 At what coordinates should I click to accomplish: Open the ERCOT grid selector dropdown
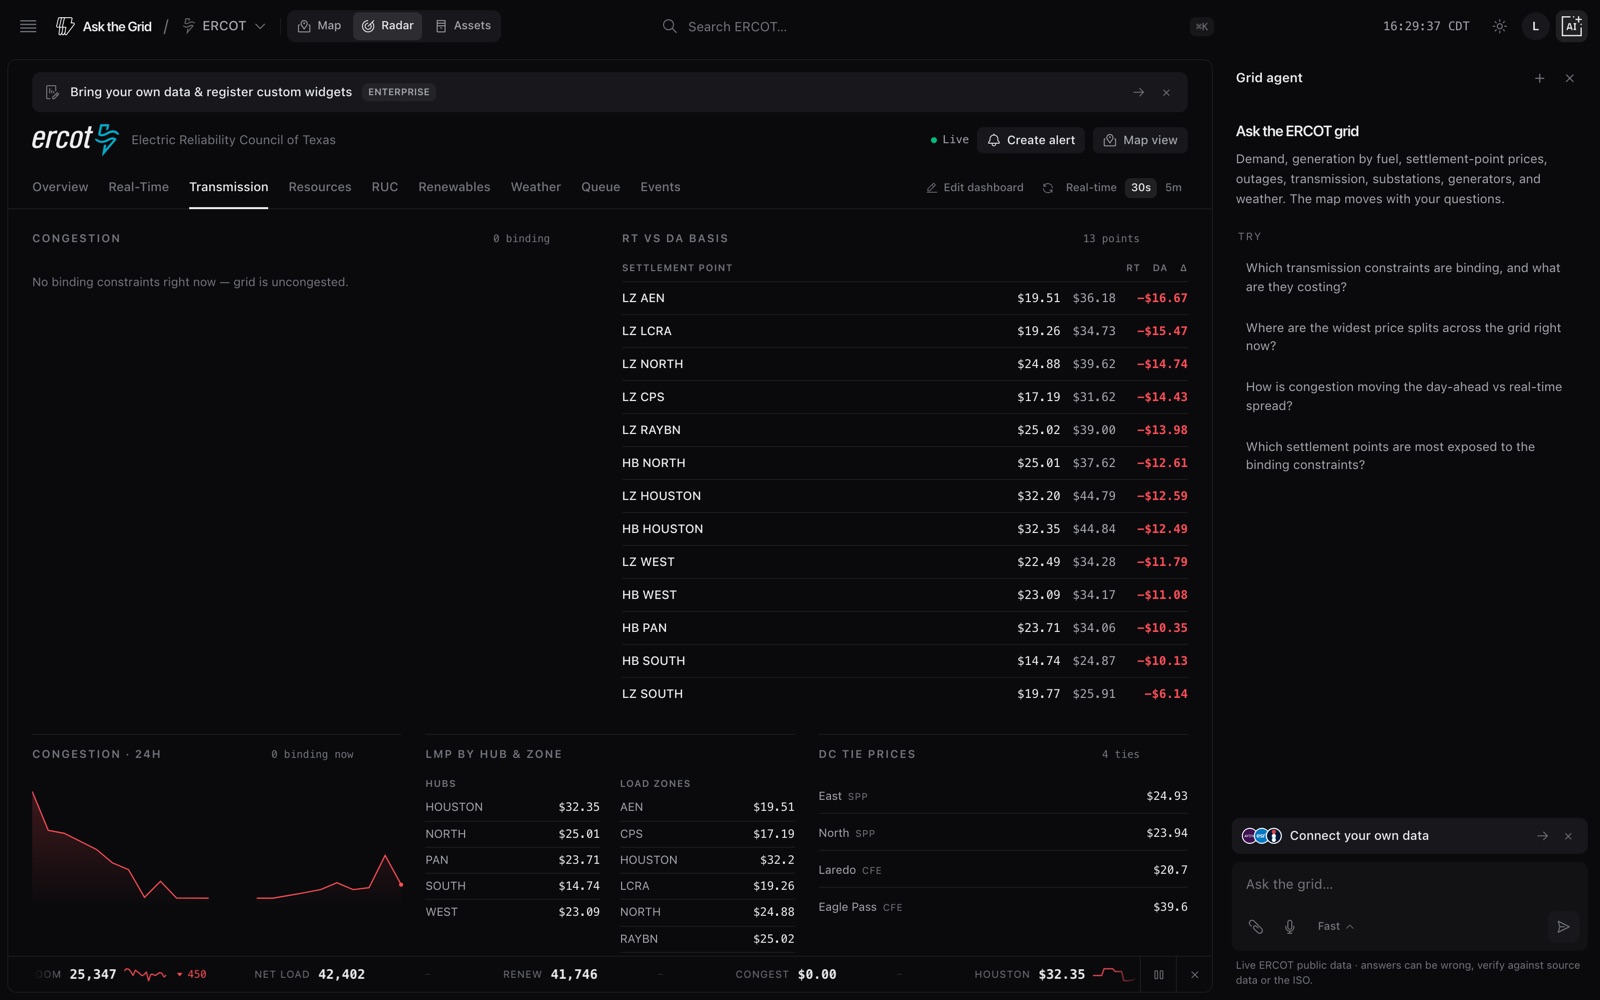tap(224, 26)
